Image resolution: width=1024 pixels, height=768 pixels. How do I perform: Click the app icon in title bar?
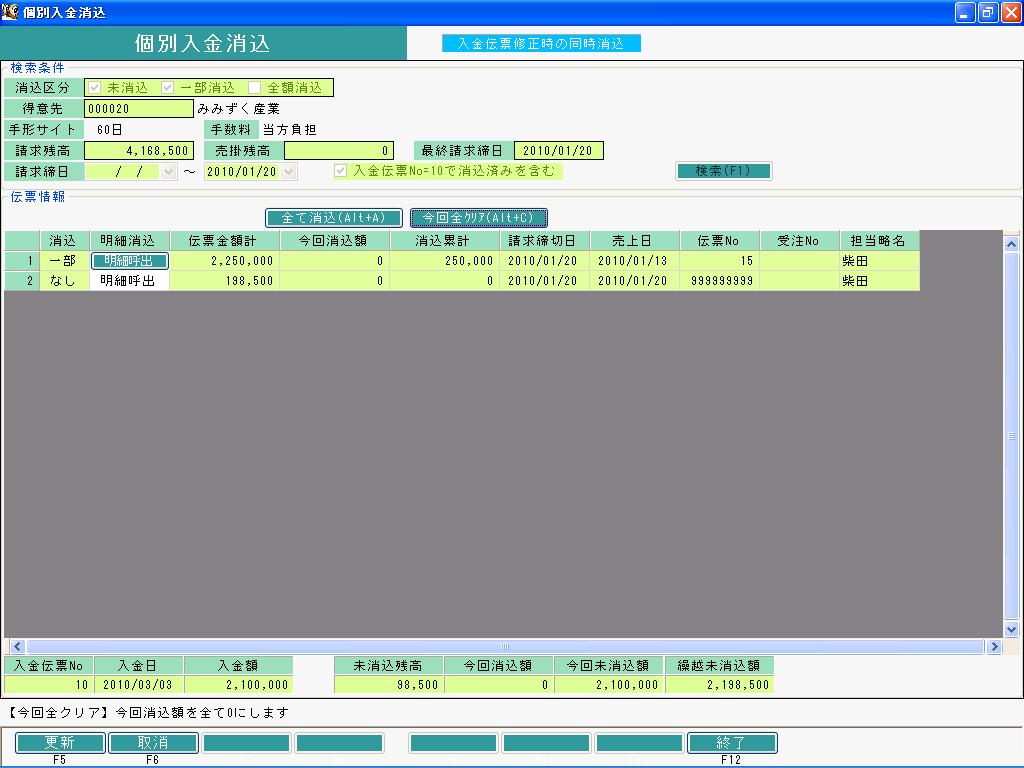(10, 11)
